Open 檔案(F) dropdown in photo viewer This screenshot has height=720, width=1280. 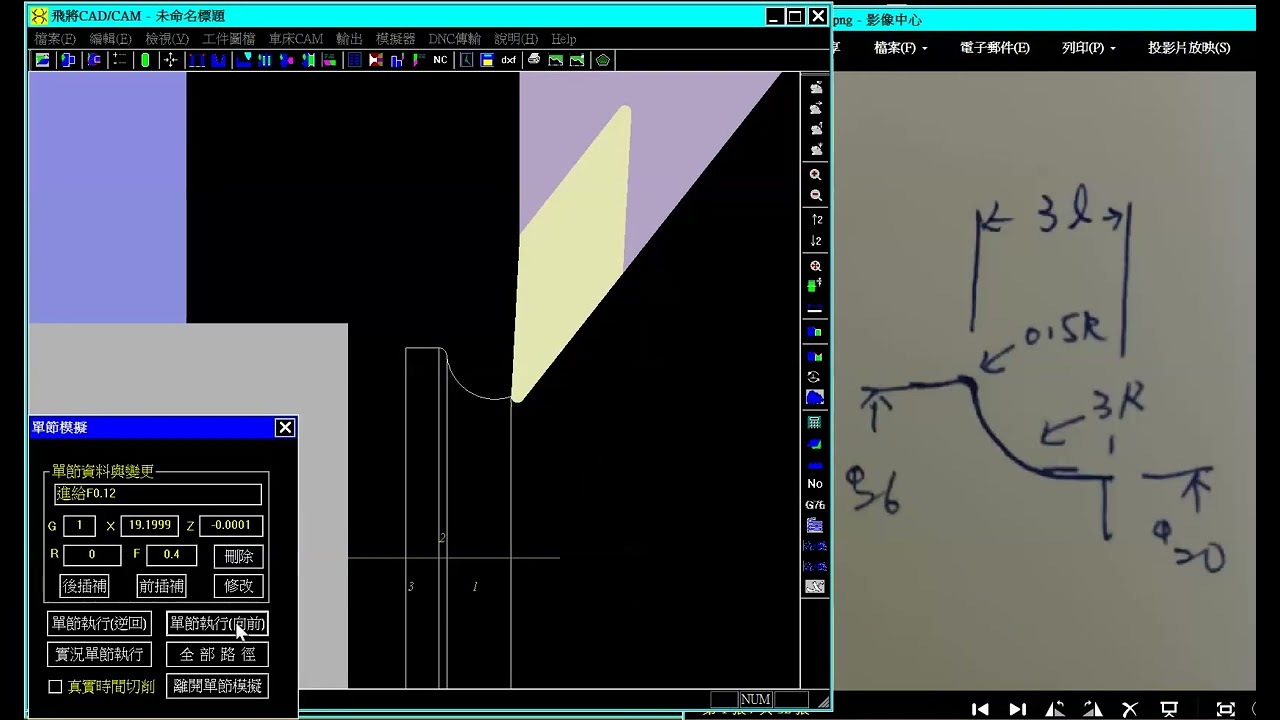coord(900,48)
